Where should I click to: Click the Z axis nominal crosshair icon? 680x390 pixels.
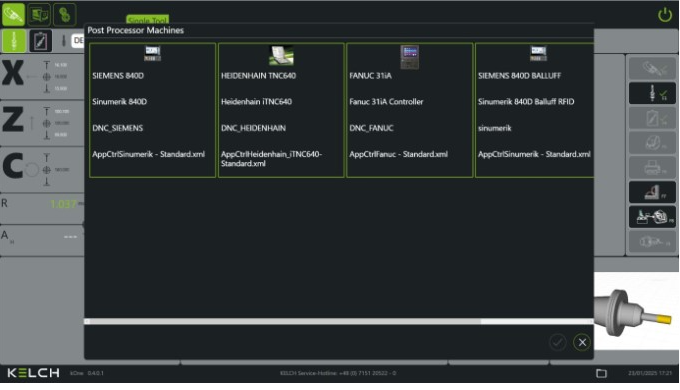46,124
